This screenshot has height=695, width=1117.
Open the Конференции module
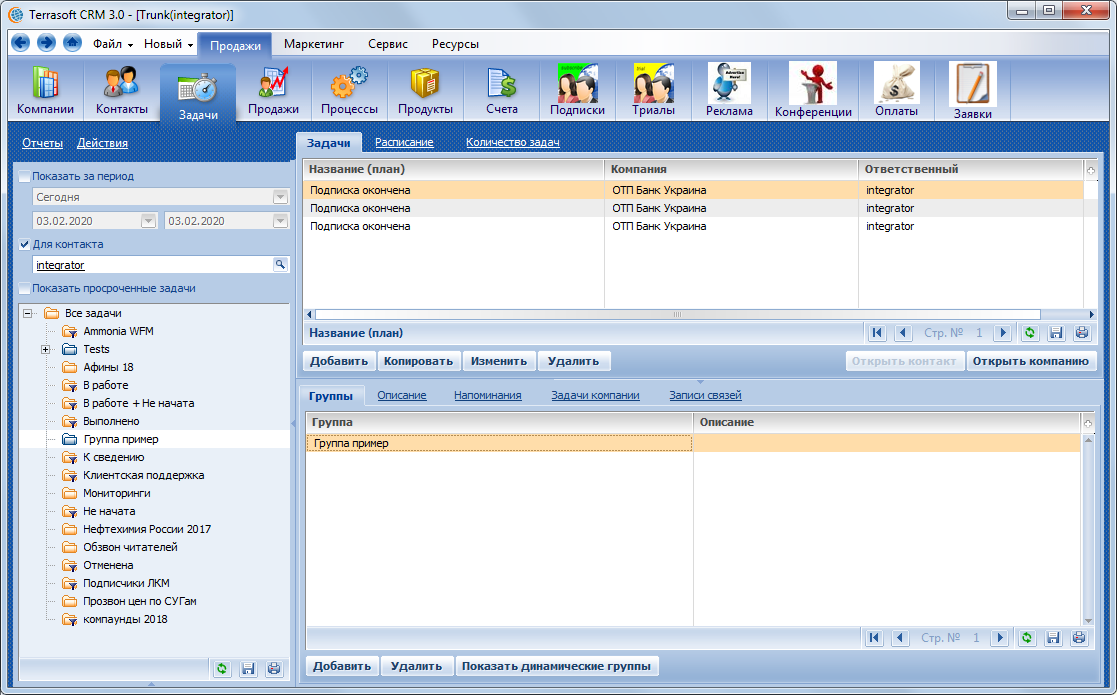point(814,90)
